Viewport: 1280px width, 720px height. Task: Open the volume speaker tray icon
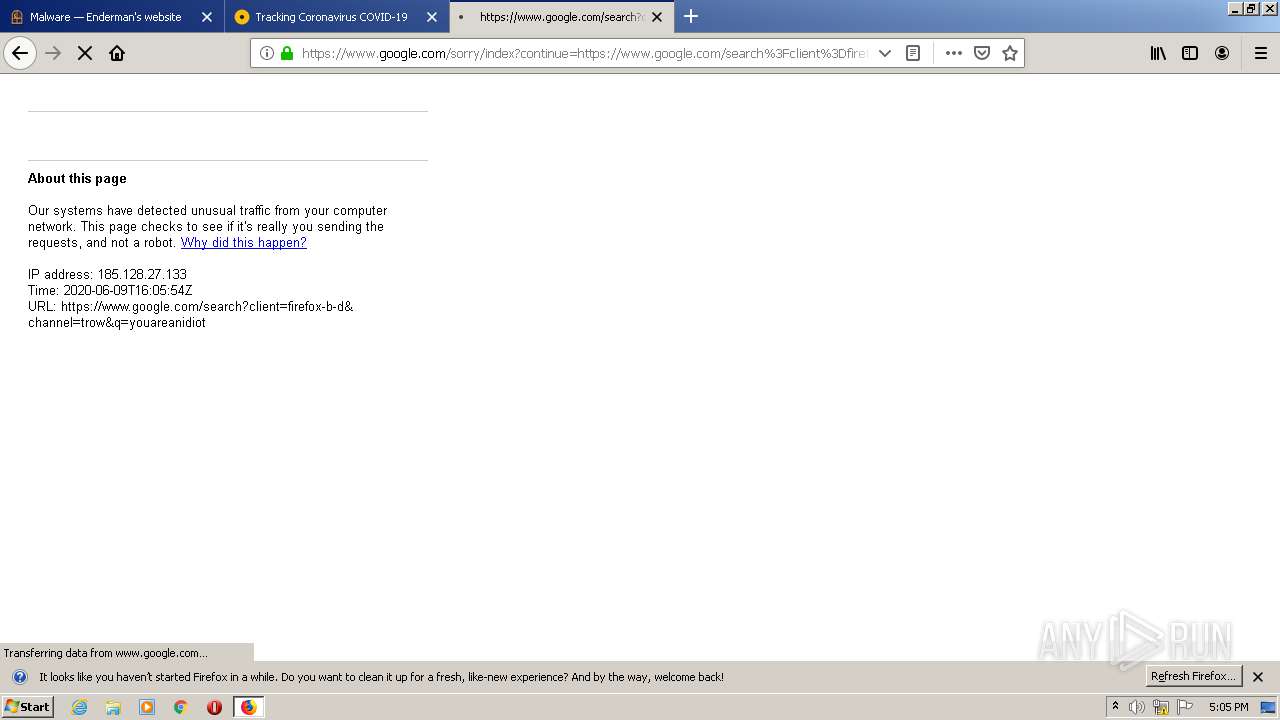(x=1137, y=707)
